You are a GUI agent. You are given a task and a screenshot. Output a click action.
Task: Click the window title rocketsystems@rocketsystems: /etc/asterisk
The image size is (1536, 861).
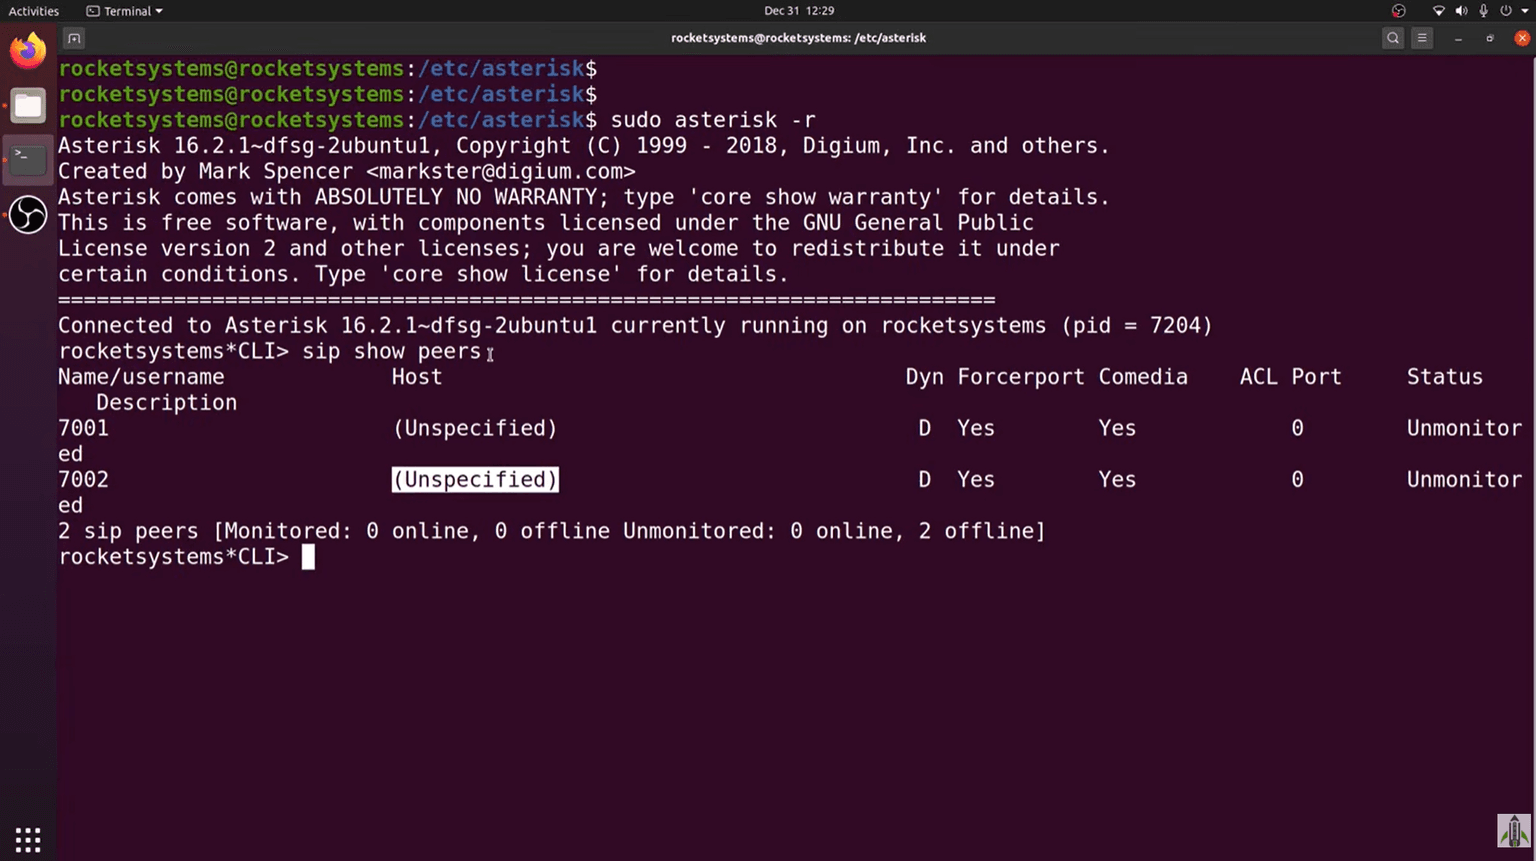pyautogui.click(x=798, y=38)
